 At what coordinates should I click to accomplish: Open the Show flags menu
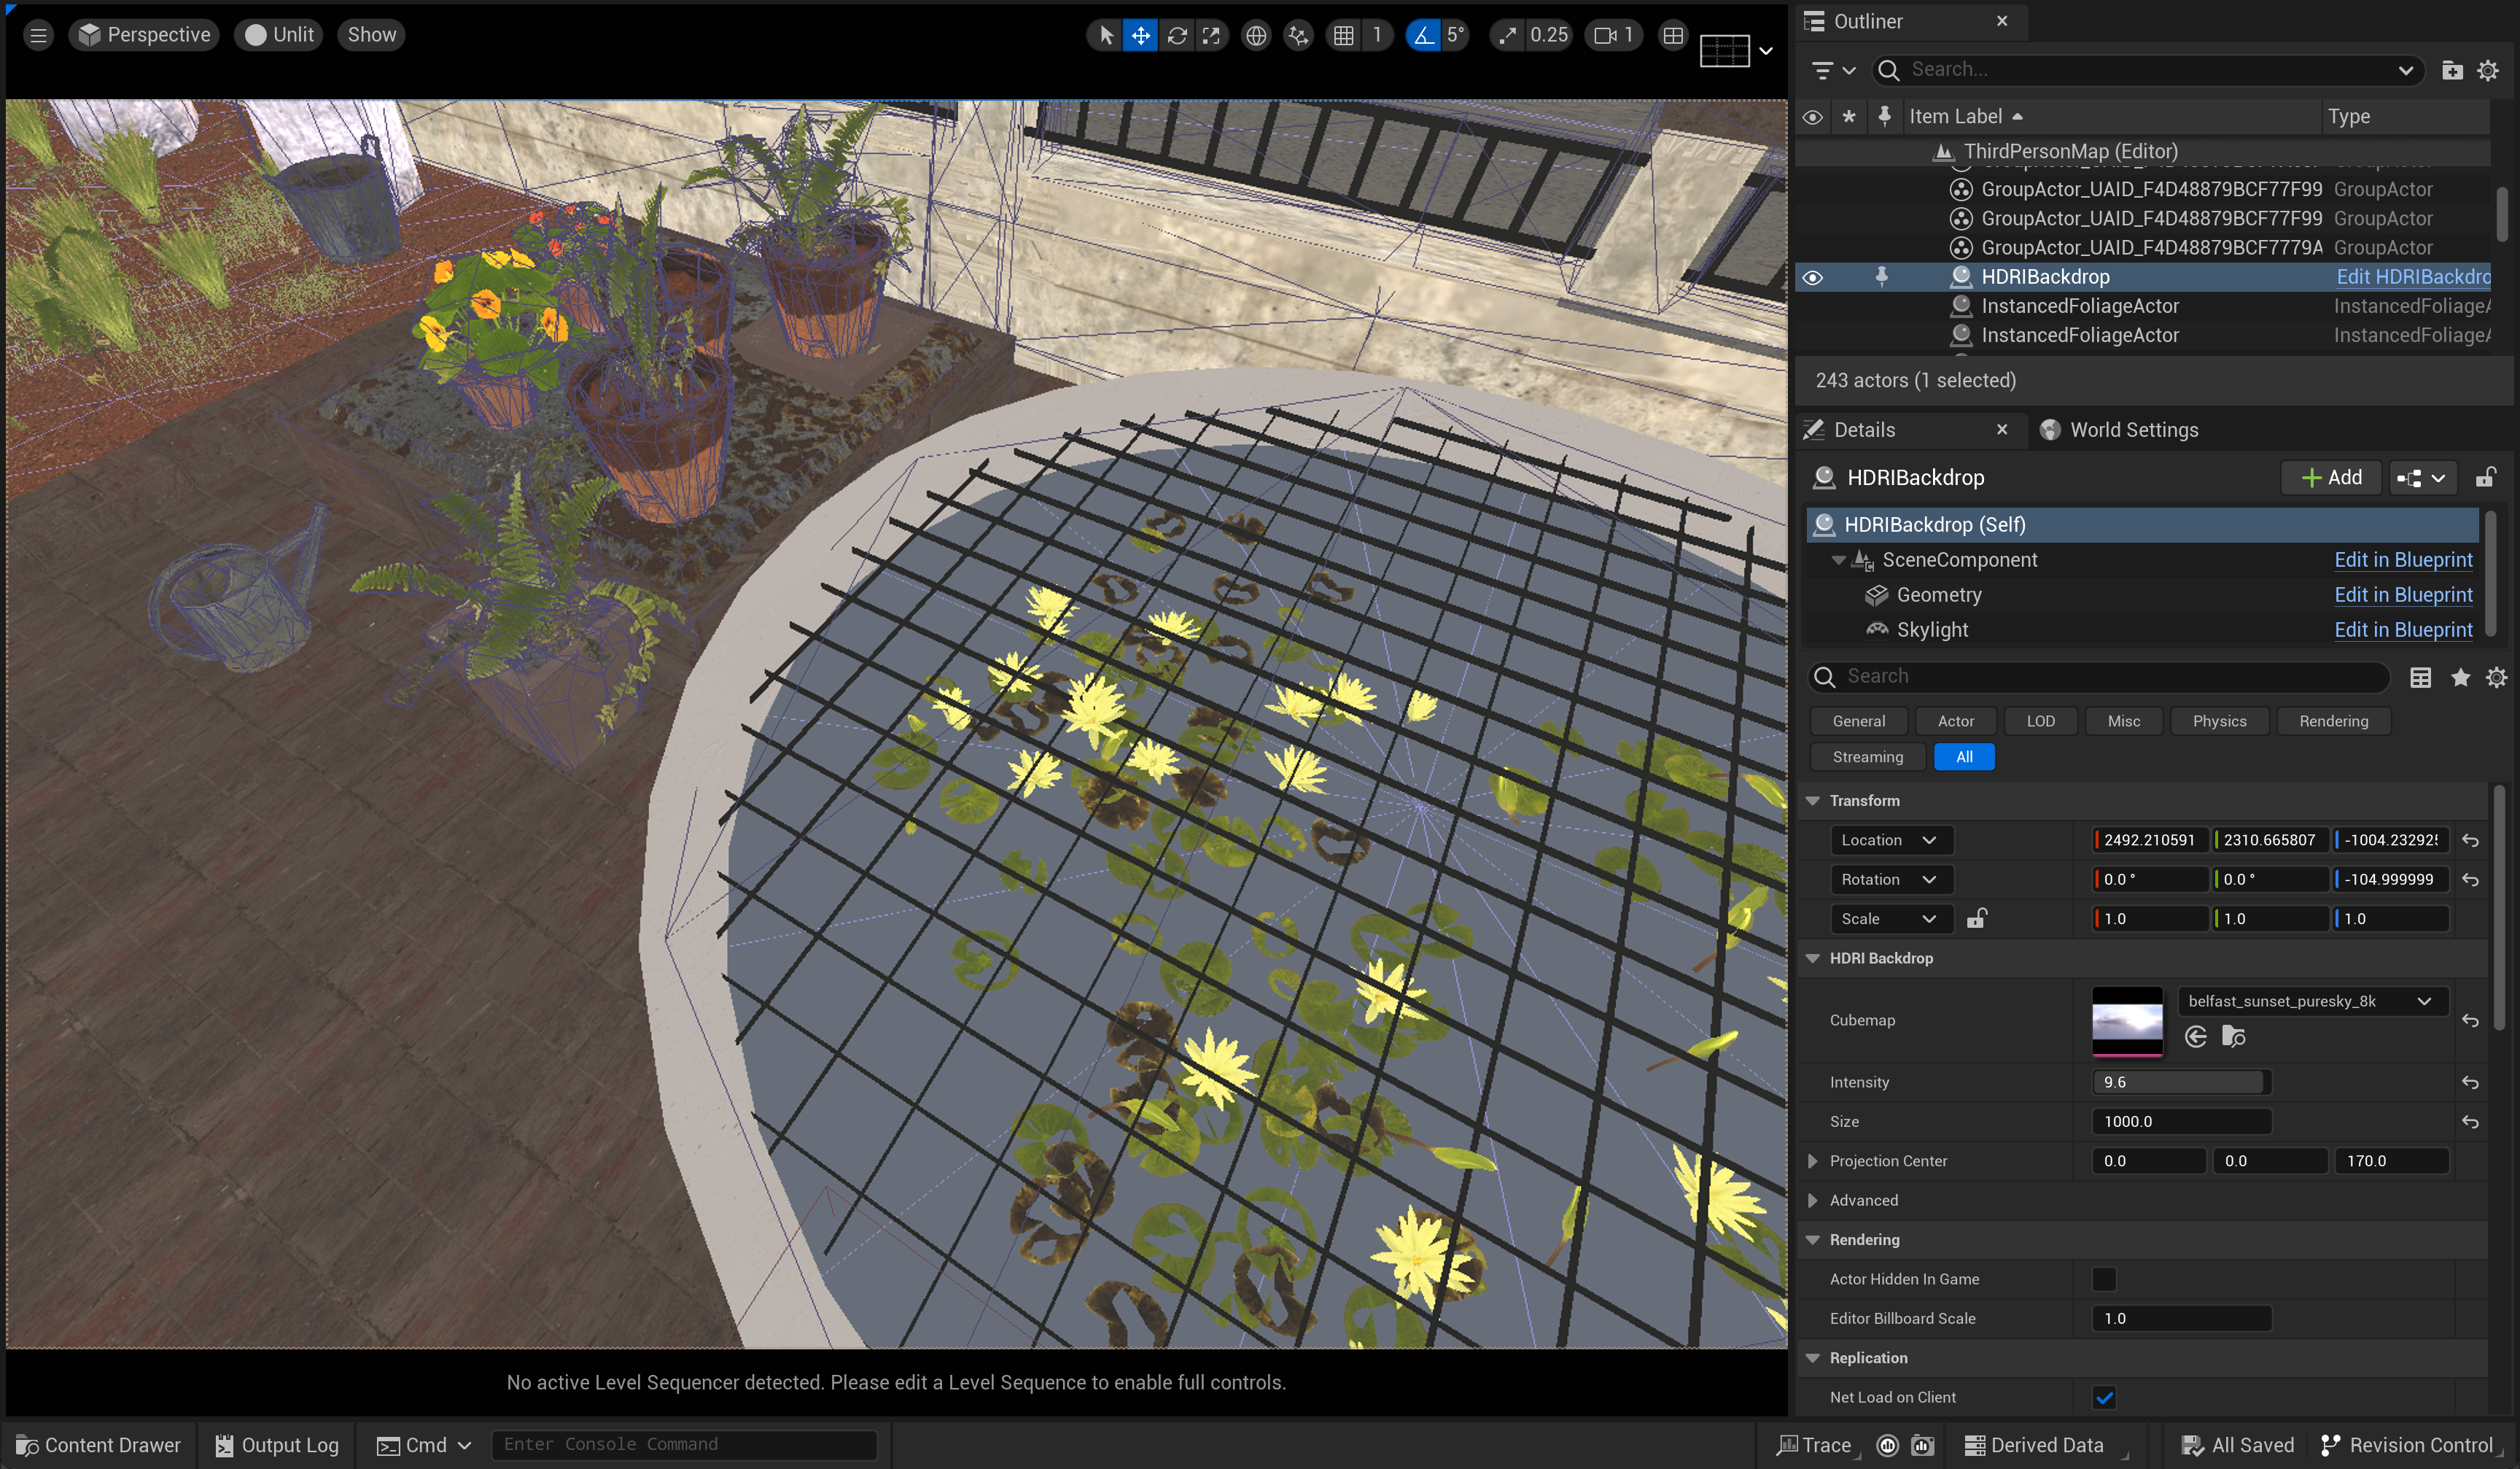point(371,35)
